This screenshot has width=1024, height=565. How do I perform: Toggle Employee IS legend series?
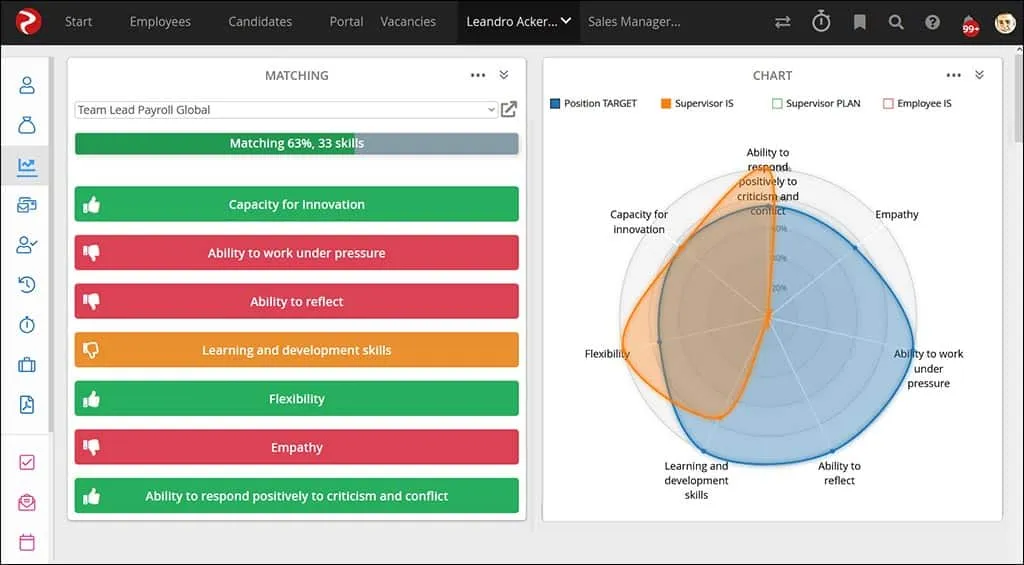point(917,104)
